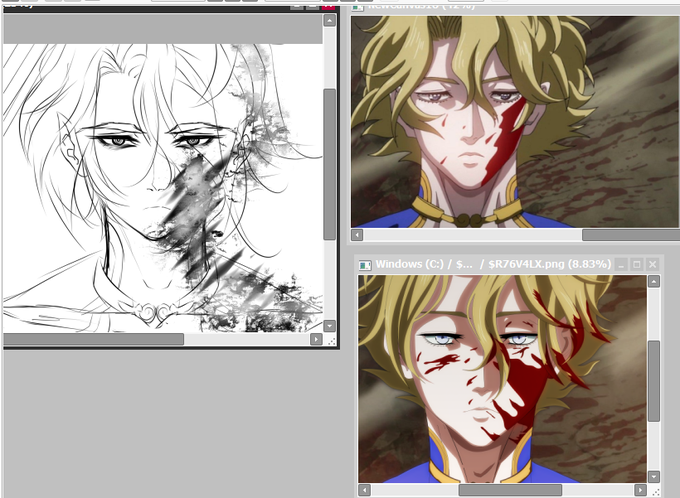
Task: Maximize the $R76V4LX.png window
Action: pyautogui.click(x=637, y=264)
